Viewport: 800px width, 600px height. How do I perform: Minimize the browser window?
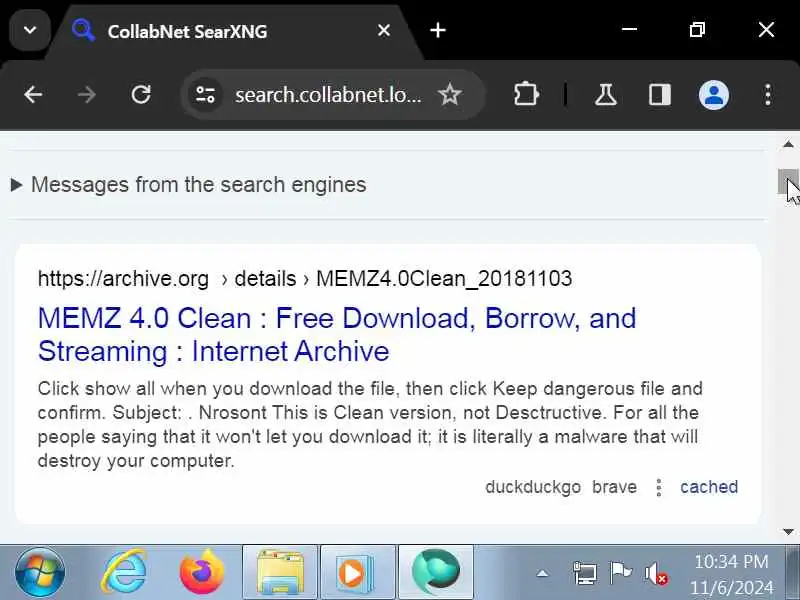[629, 30]
